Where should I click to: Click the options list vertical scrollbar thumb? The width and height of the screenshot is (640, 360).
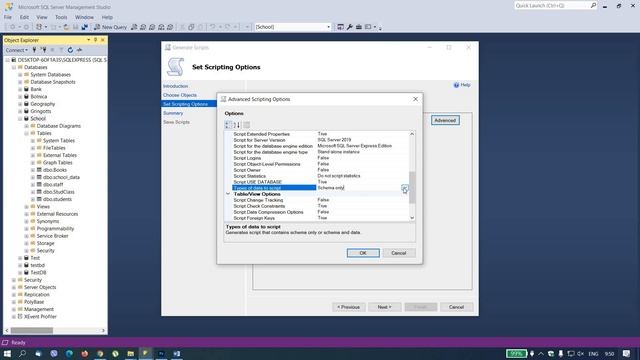pyautogui.click(x=412, y=187)
